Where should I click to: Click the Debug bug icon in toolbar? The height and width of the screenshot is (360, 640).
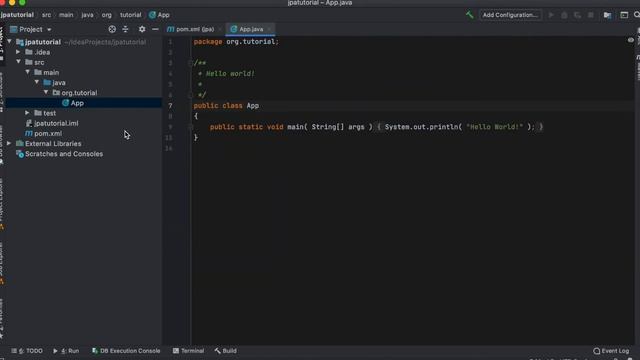click(564, 15)
